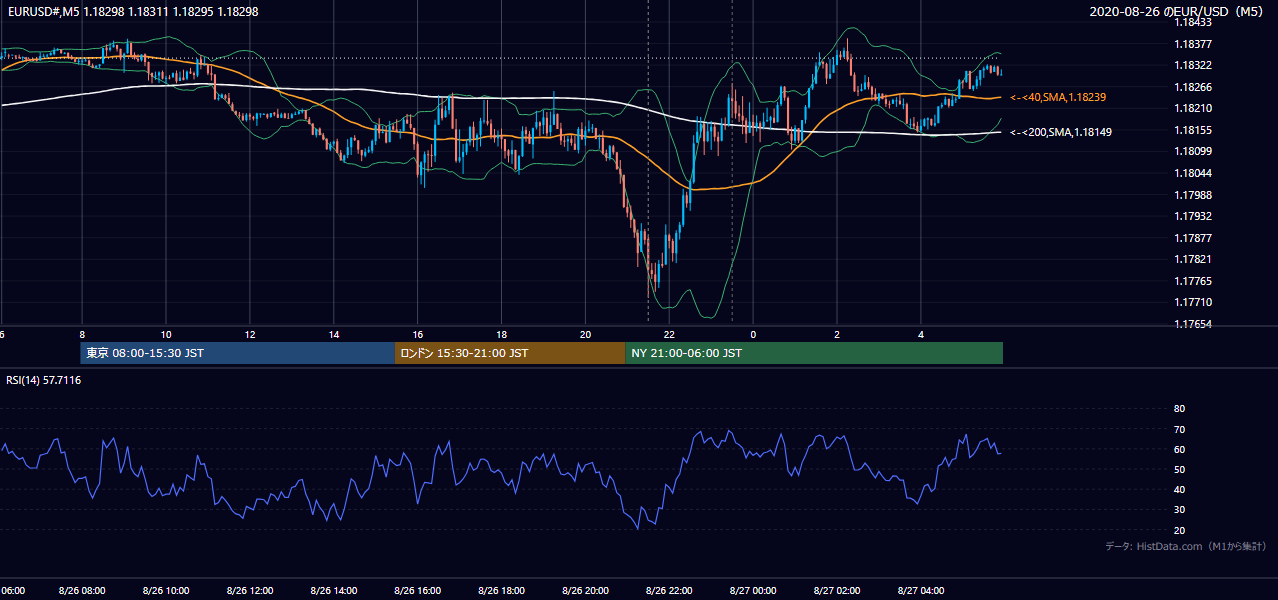Click price level 1.17821 on axis
This screenshot has height=600, width=1278.
tap(1193, 259)
